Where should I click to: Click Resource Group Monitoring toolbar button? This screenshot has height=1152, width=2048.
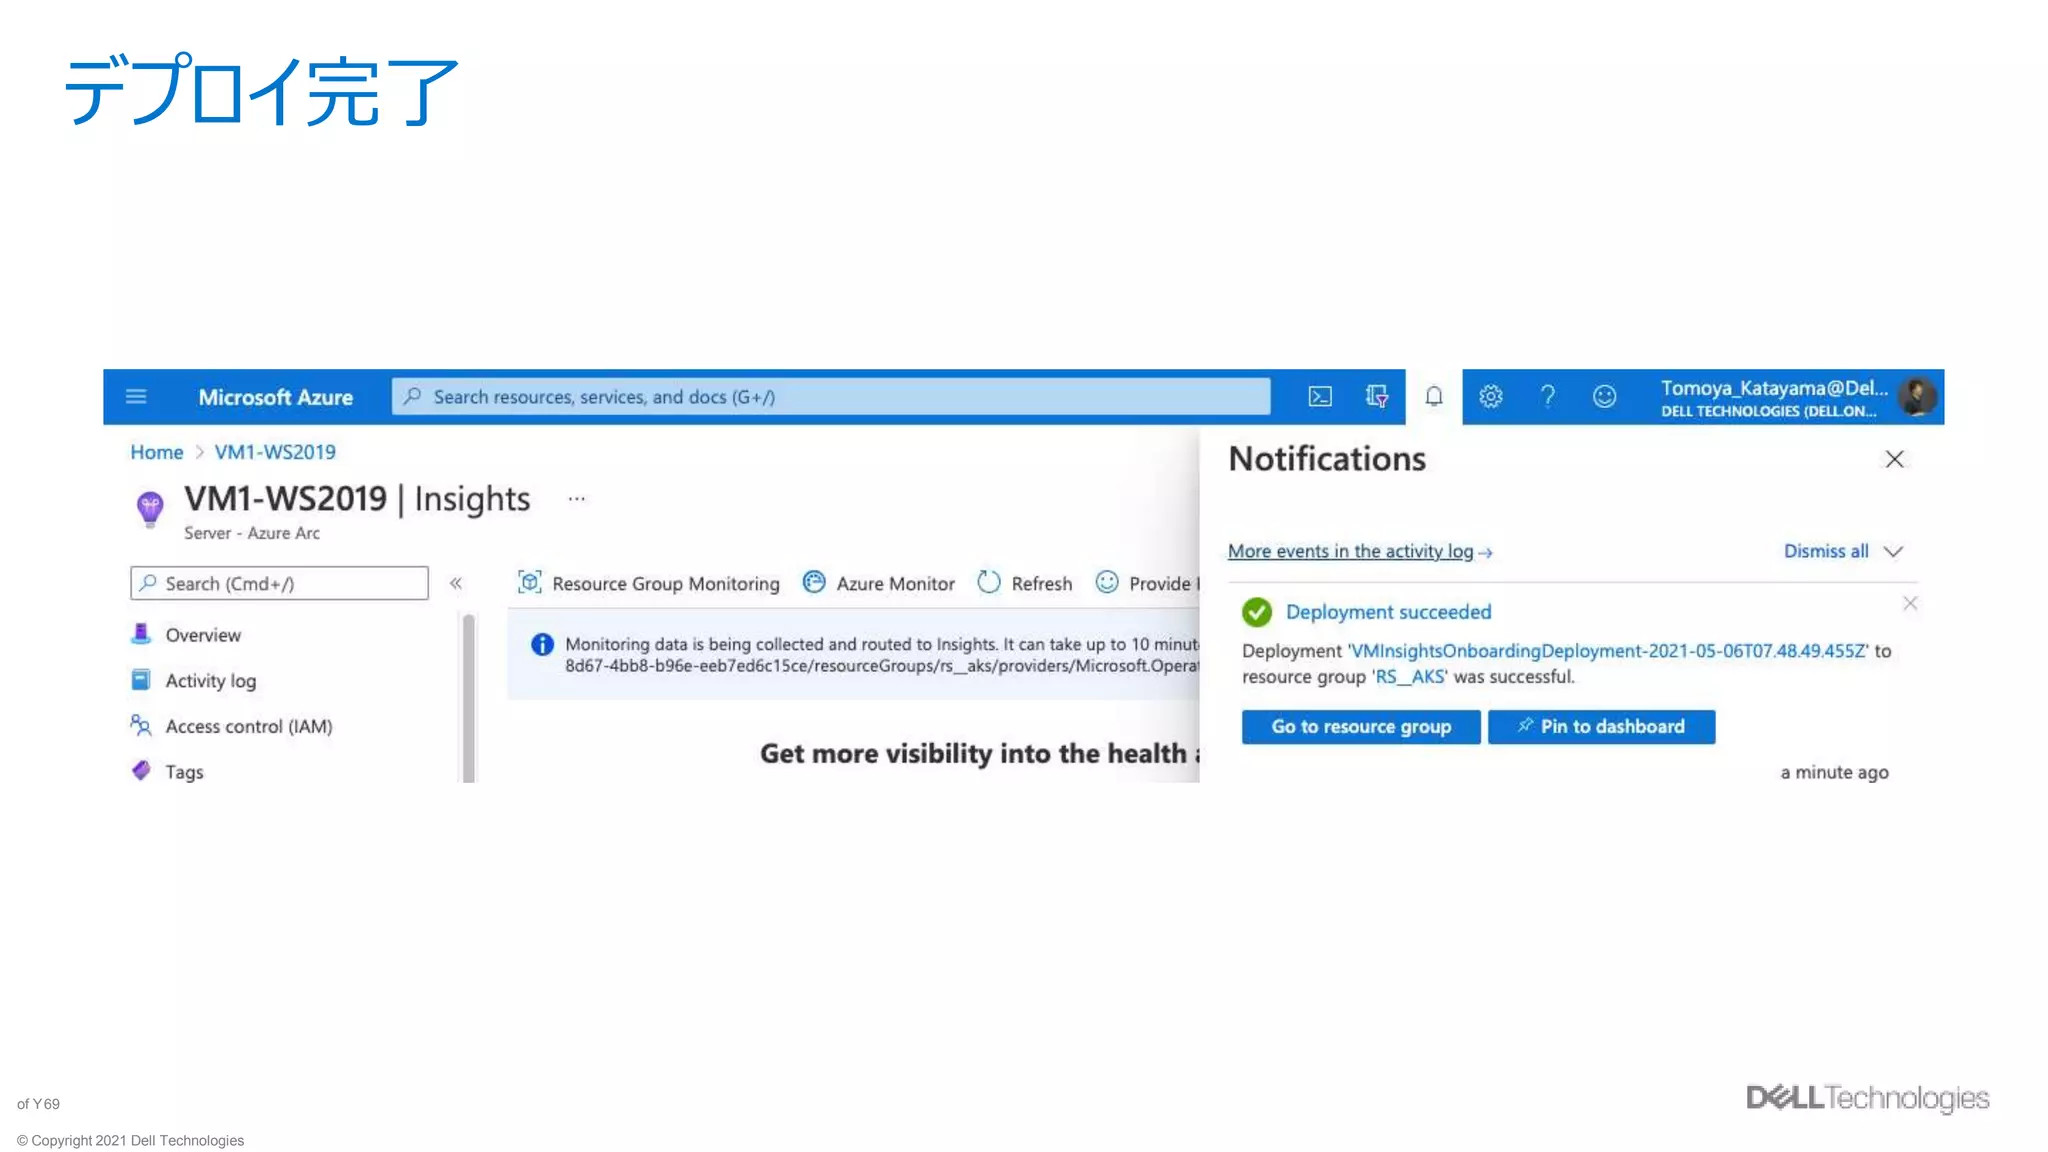(649, 583)
